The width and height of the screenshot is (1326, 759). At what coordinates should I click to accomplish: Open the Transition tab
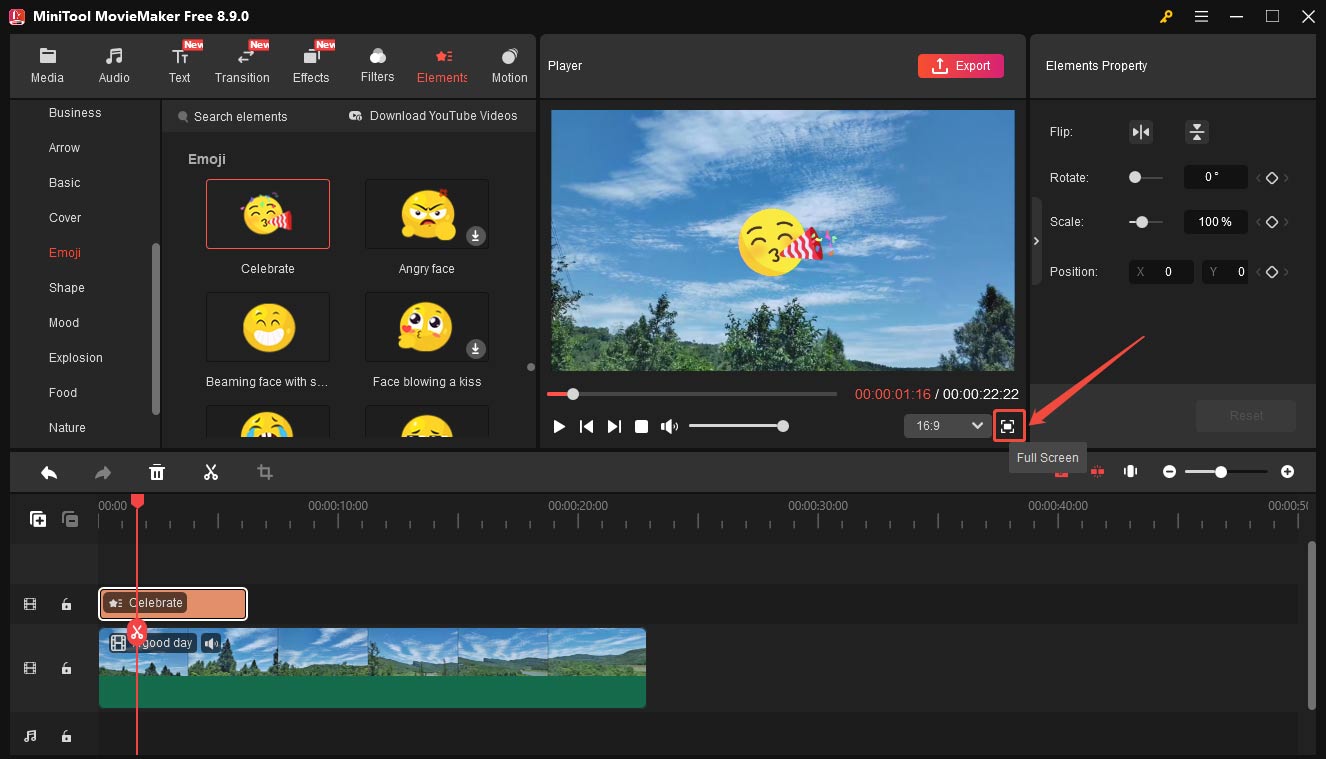242,65
